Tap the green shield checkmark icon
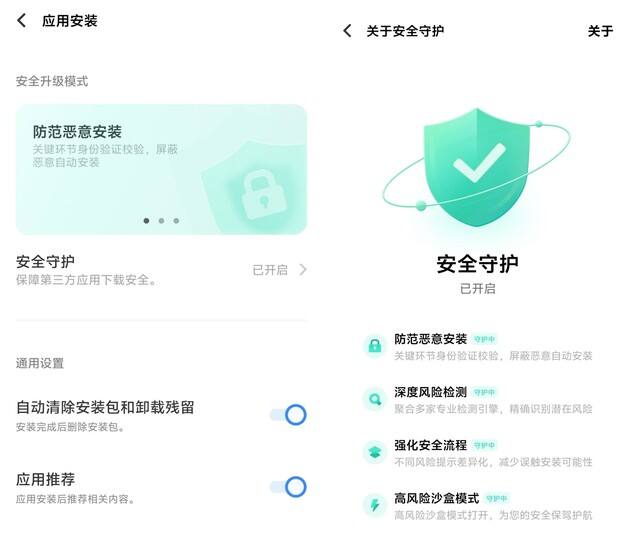 click(477, 168)
